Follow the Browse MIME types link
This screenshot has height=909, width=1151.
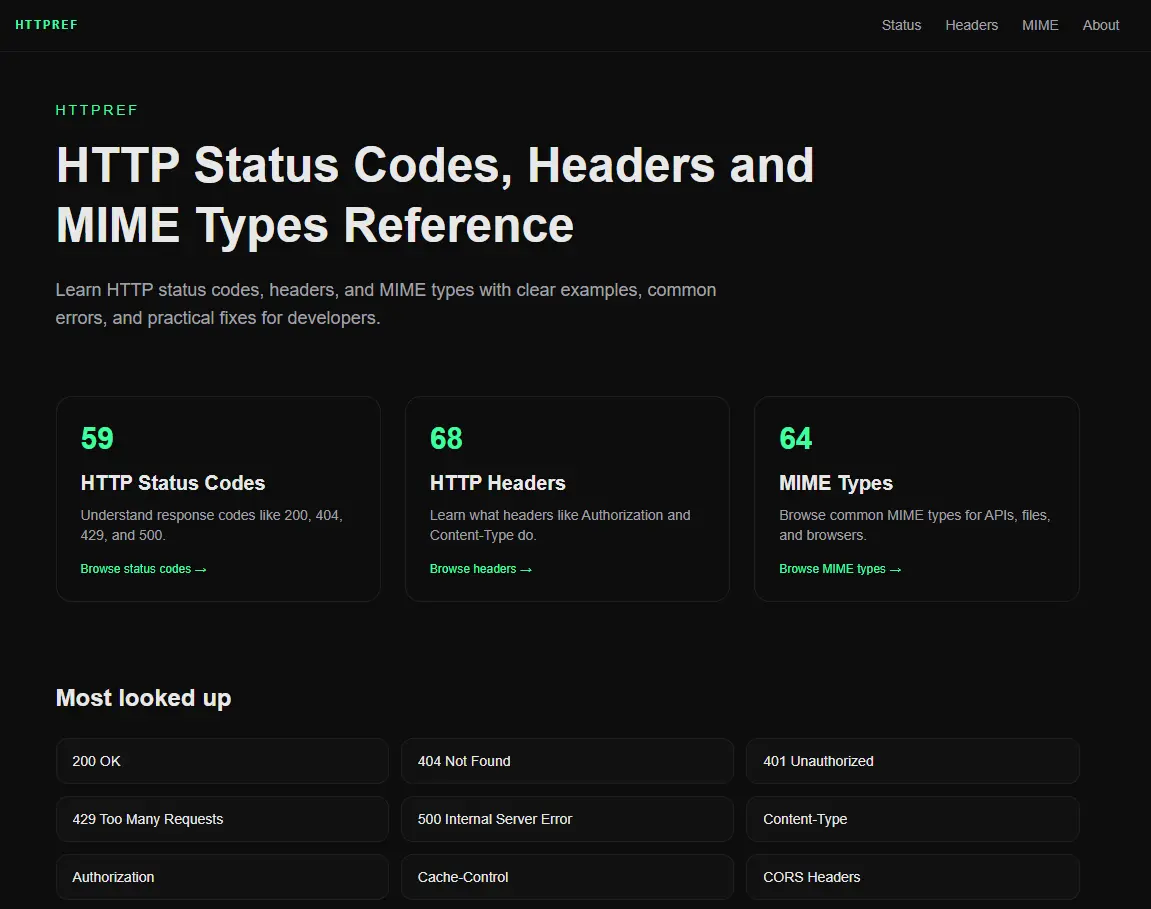tap(840, 569)
